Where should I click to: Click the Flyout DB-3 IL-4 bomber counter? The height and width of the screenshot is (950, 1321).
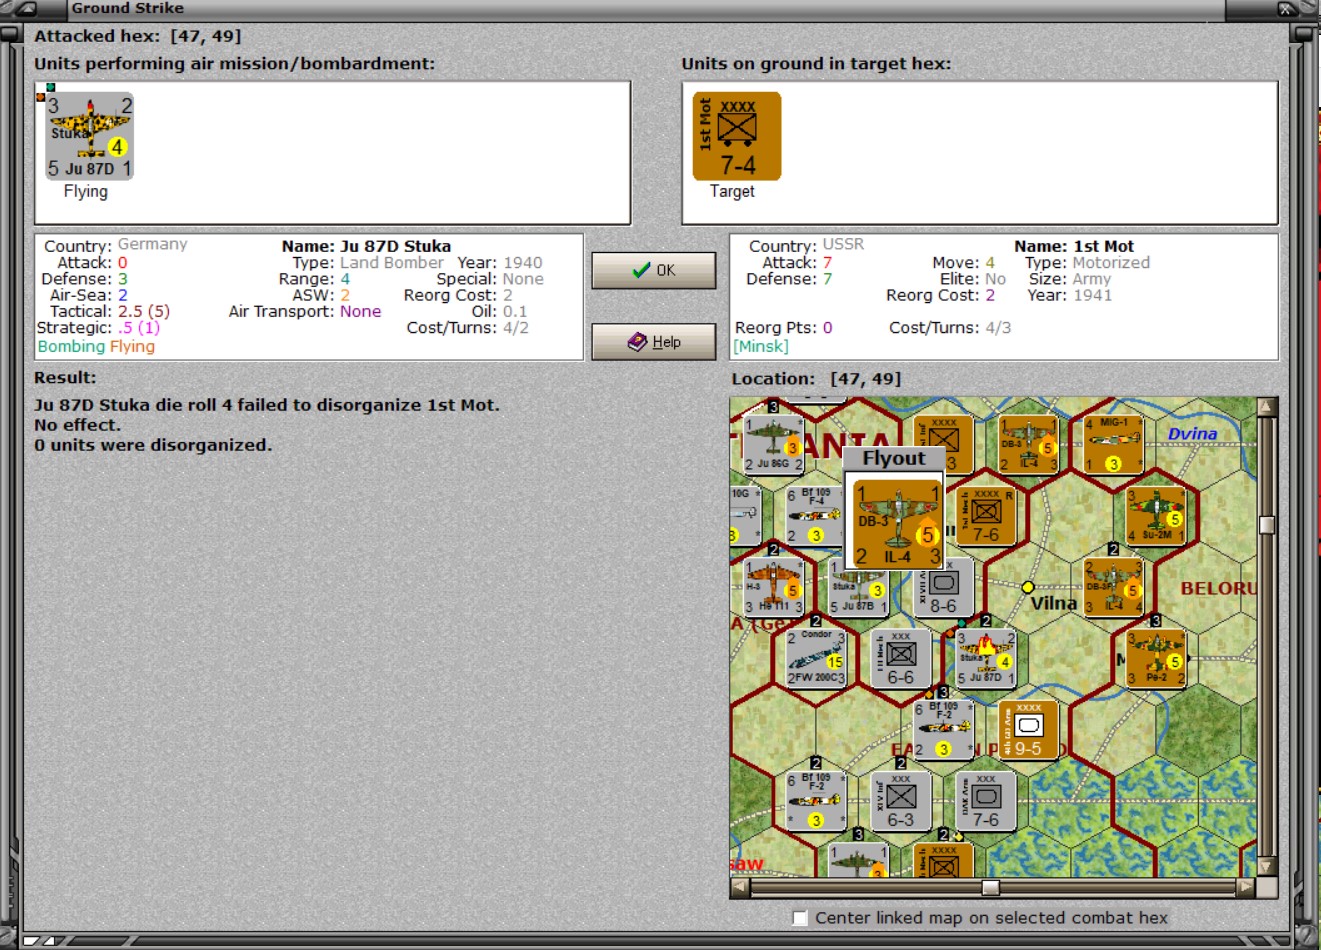click(x=897, y=524)
